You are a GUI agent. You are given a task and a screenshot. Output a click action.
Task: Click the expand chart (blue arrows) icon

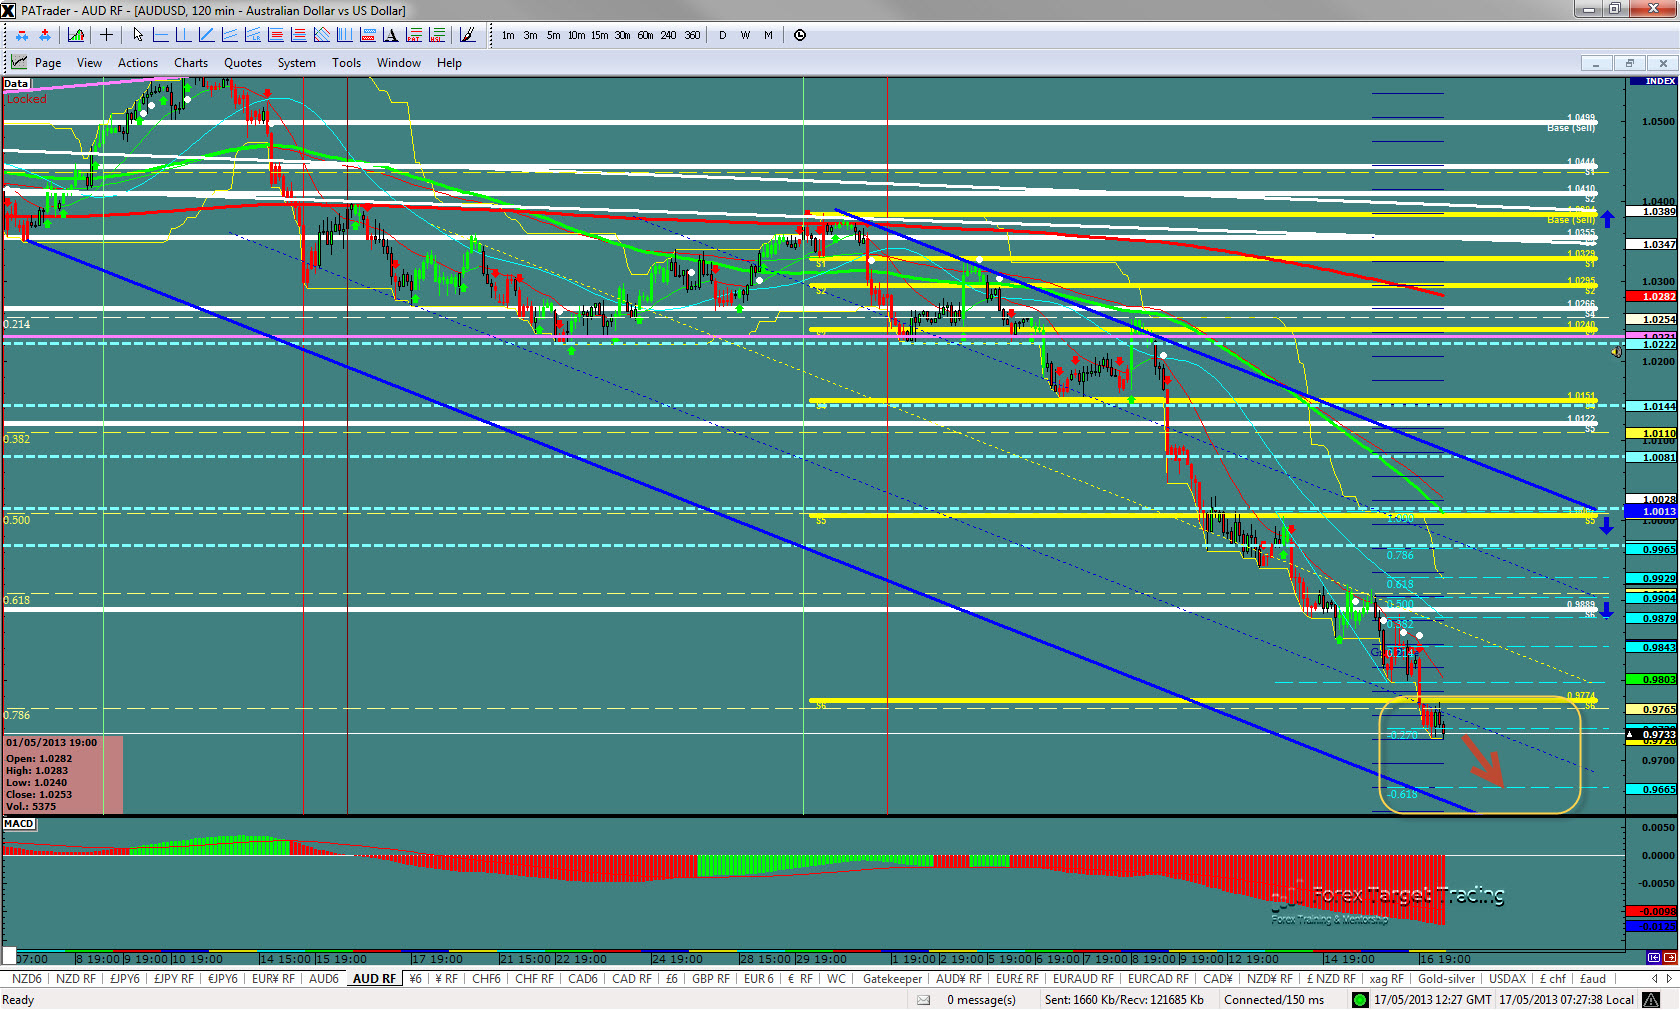[x=45, y=35]
